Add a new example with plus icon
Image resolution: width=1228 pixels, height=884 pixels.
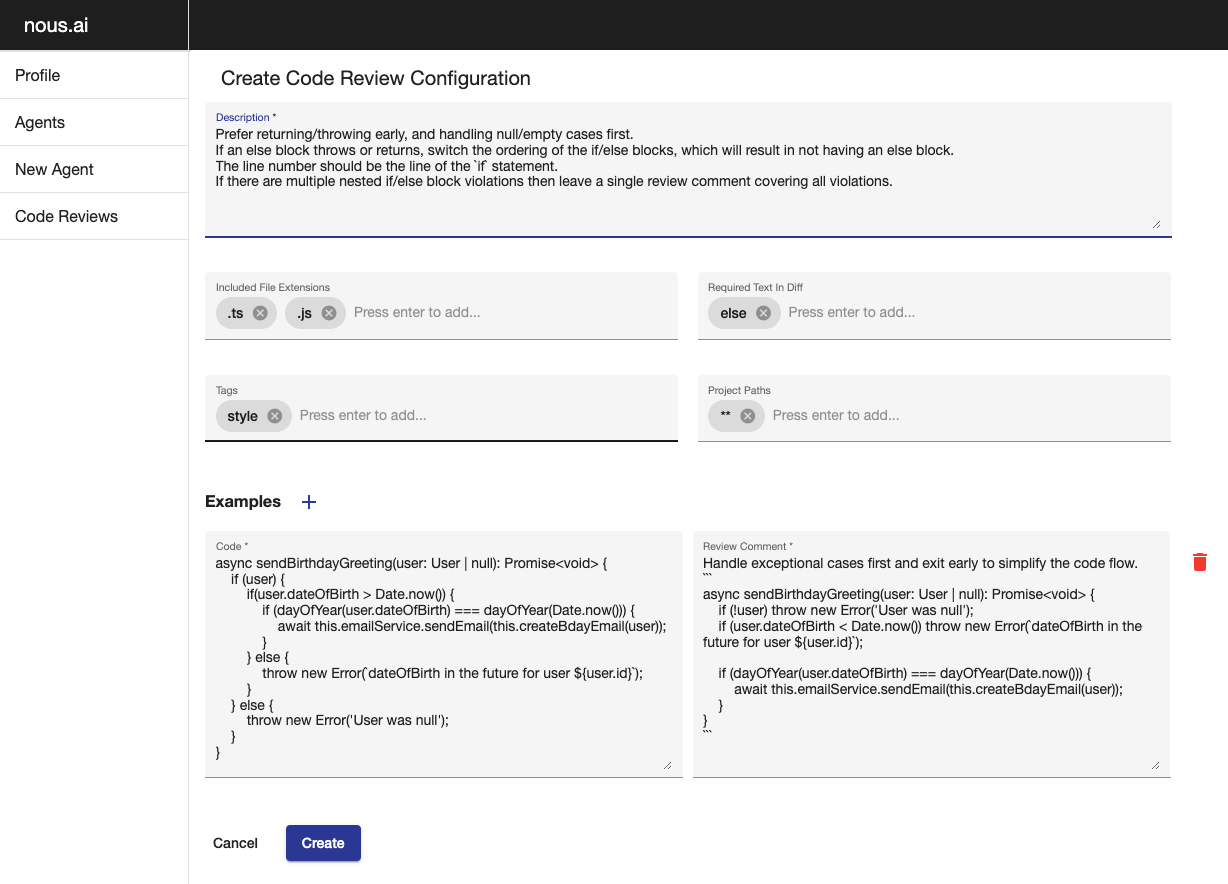(x=309, y=502)
